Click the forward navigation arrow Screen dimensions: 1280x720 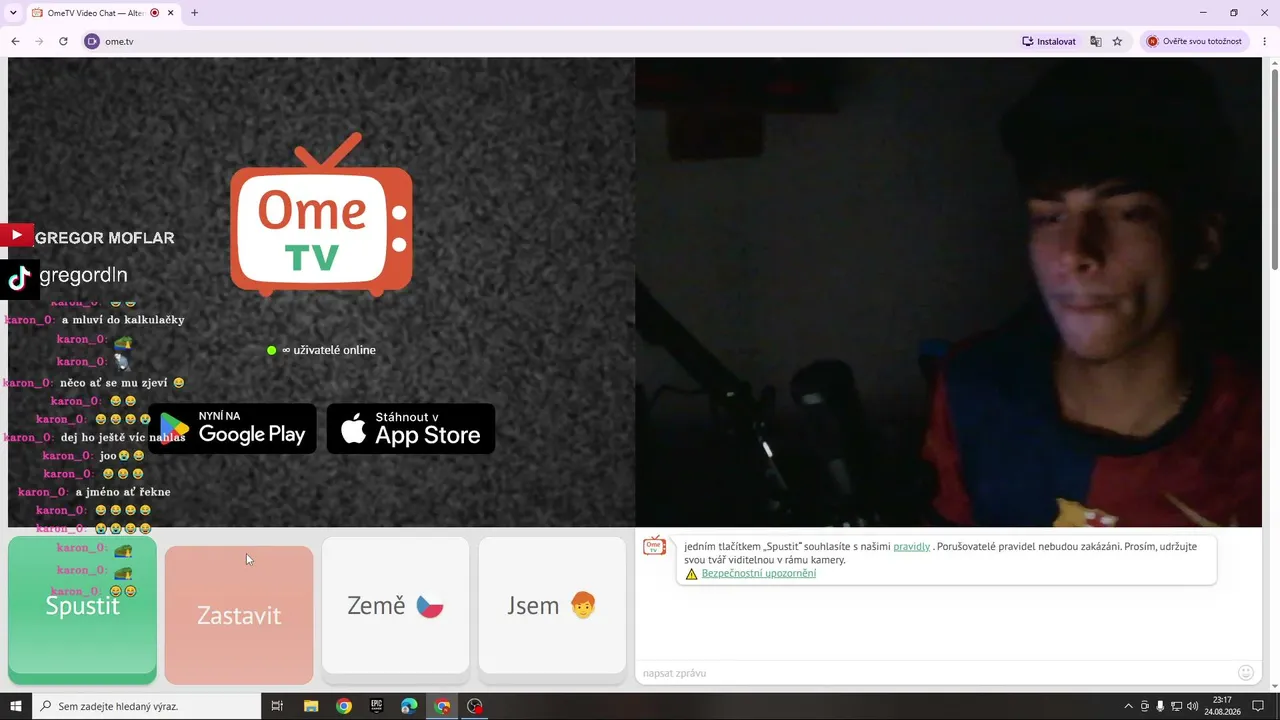tap(39, 41)
